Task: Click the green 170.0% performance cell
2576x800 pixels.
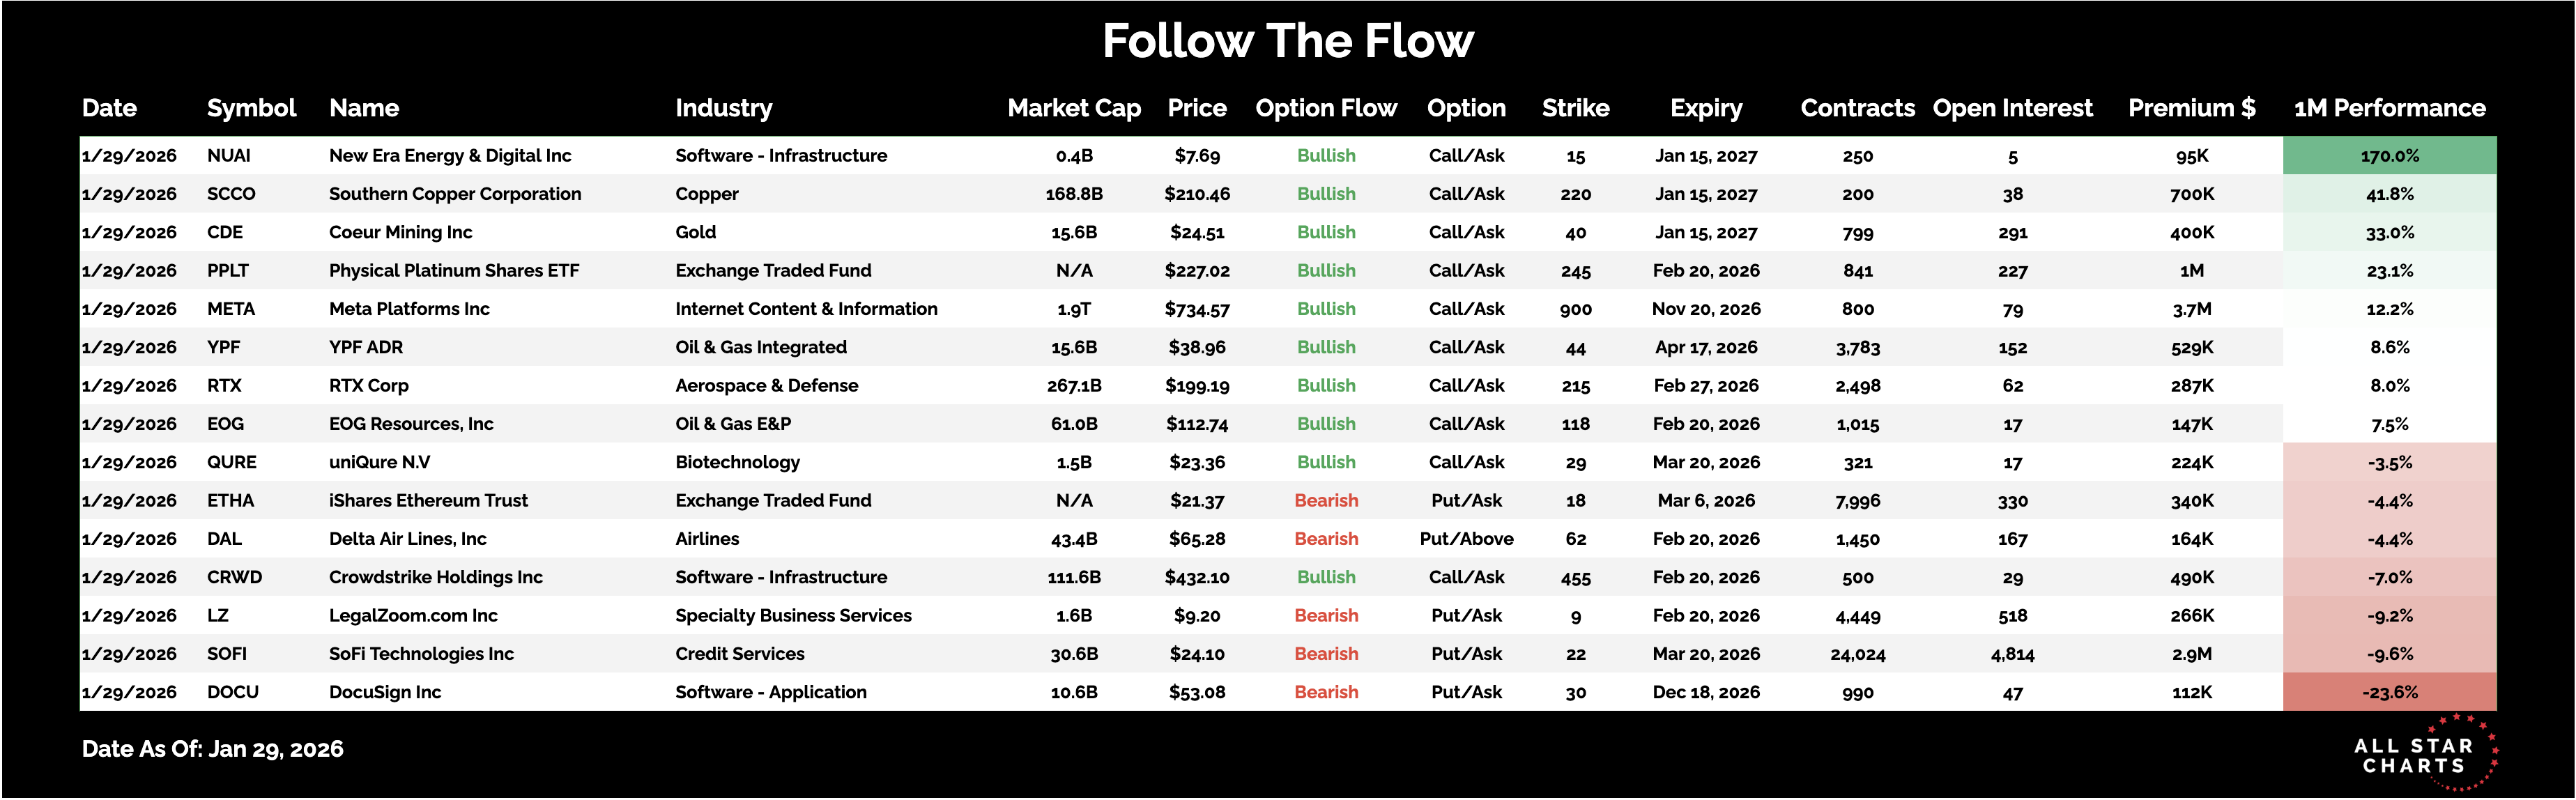Action: pos(2389,156)
